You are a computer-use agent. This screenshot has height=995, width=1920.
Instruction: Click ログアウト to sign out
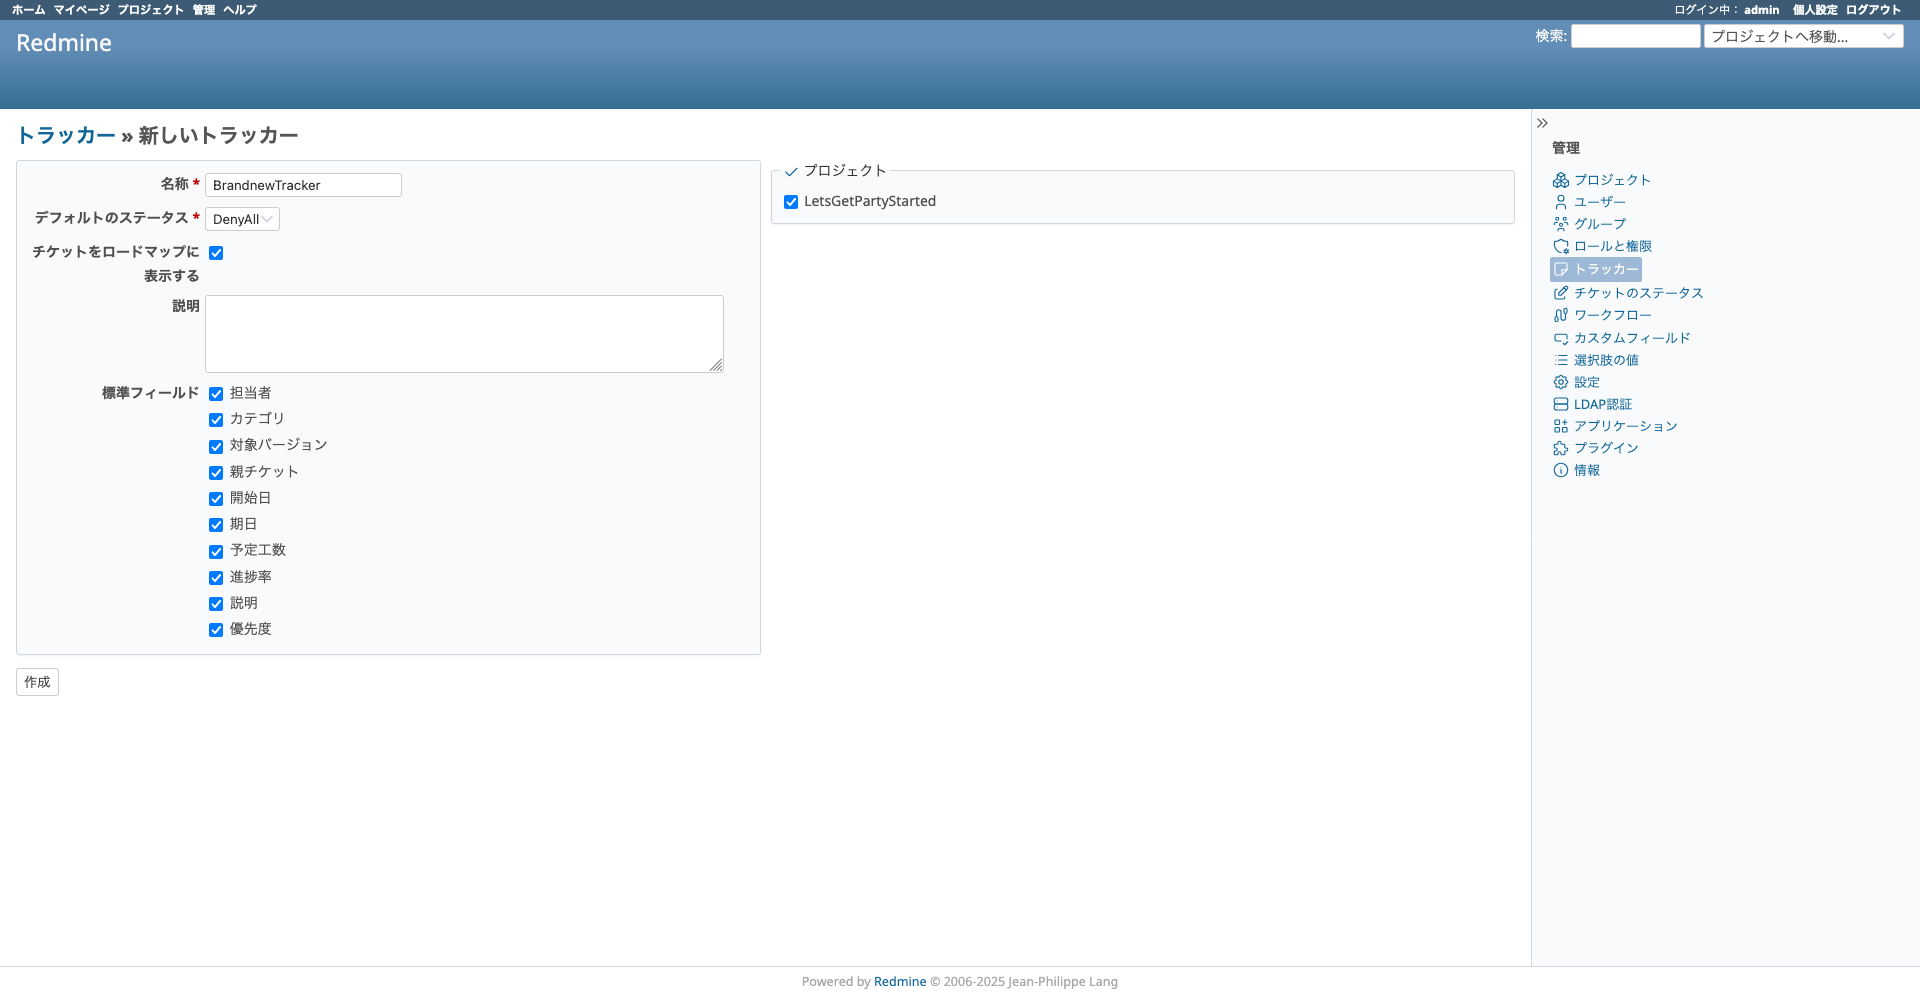coord(1873,10)
